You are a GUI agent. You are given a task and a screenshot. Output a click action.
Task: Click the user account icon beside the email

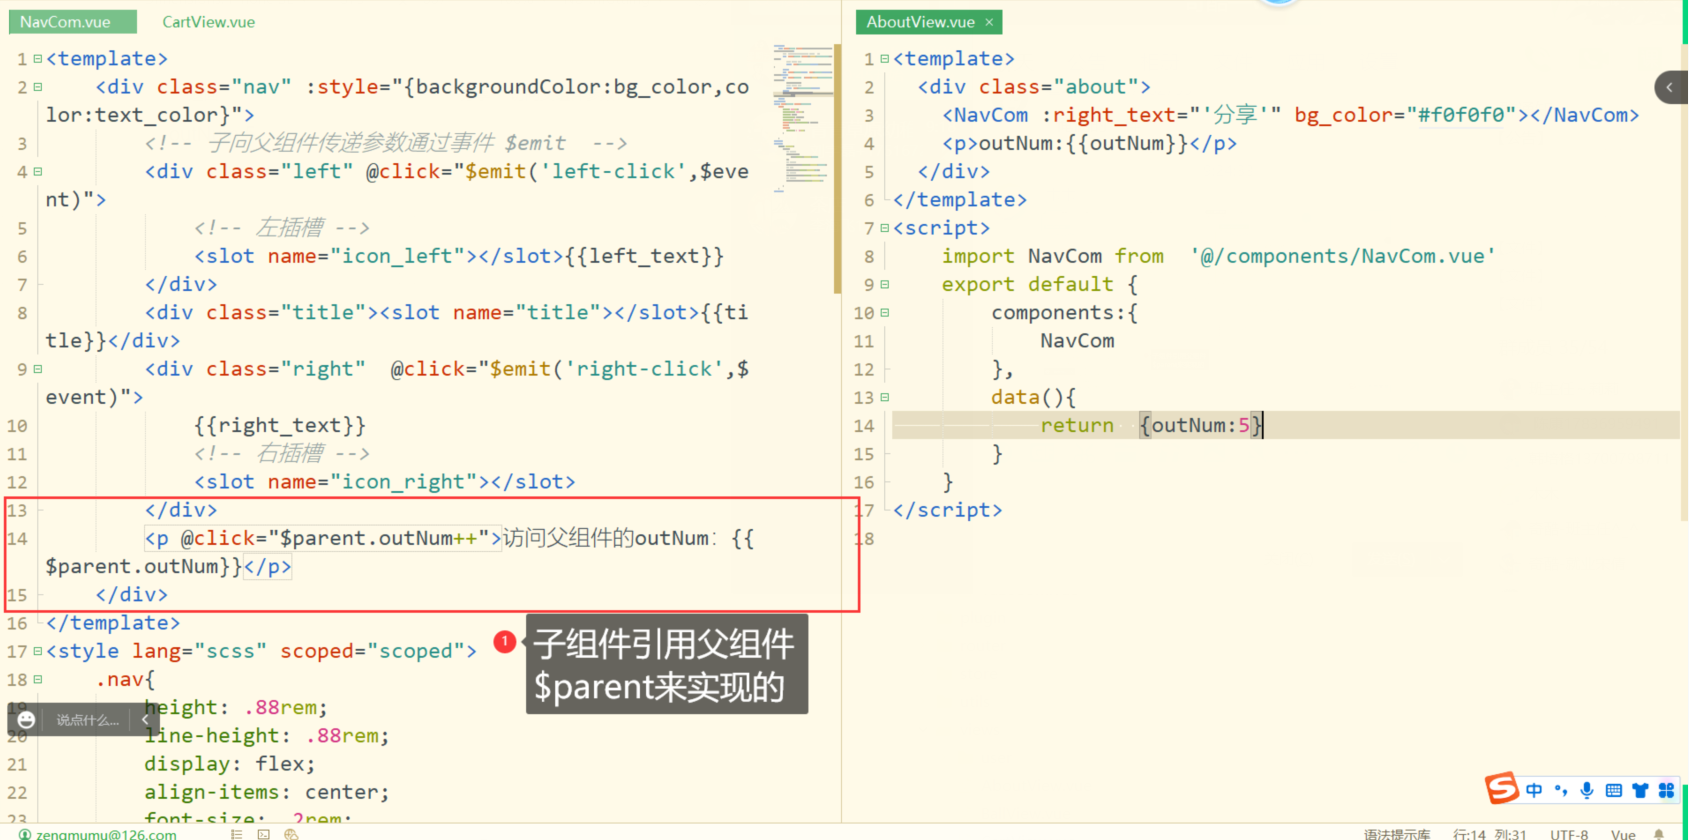tap(25, 834)
